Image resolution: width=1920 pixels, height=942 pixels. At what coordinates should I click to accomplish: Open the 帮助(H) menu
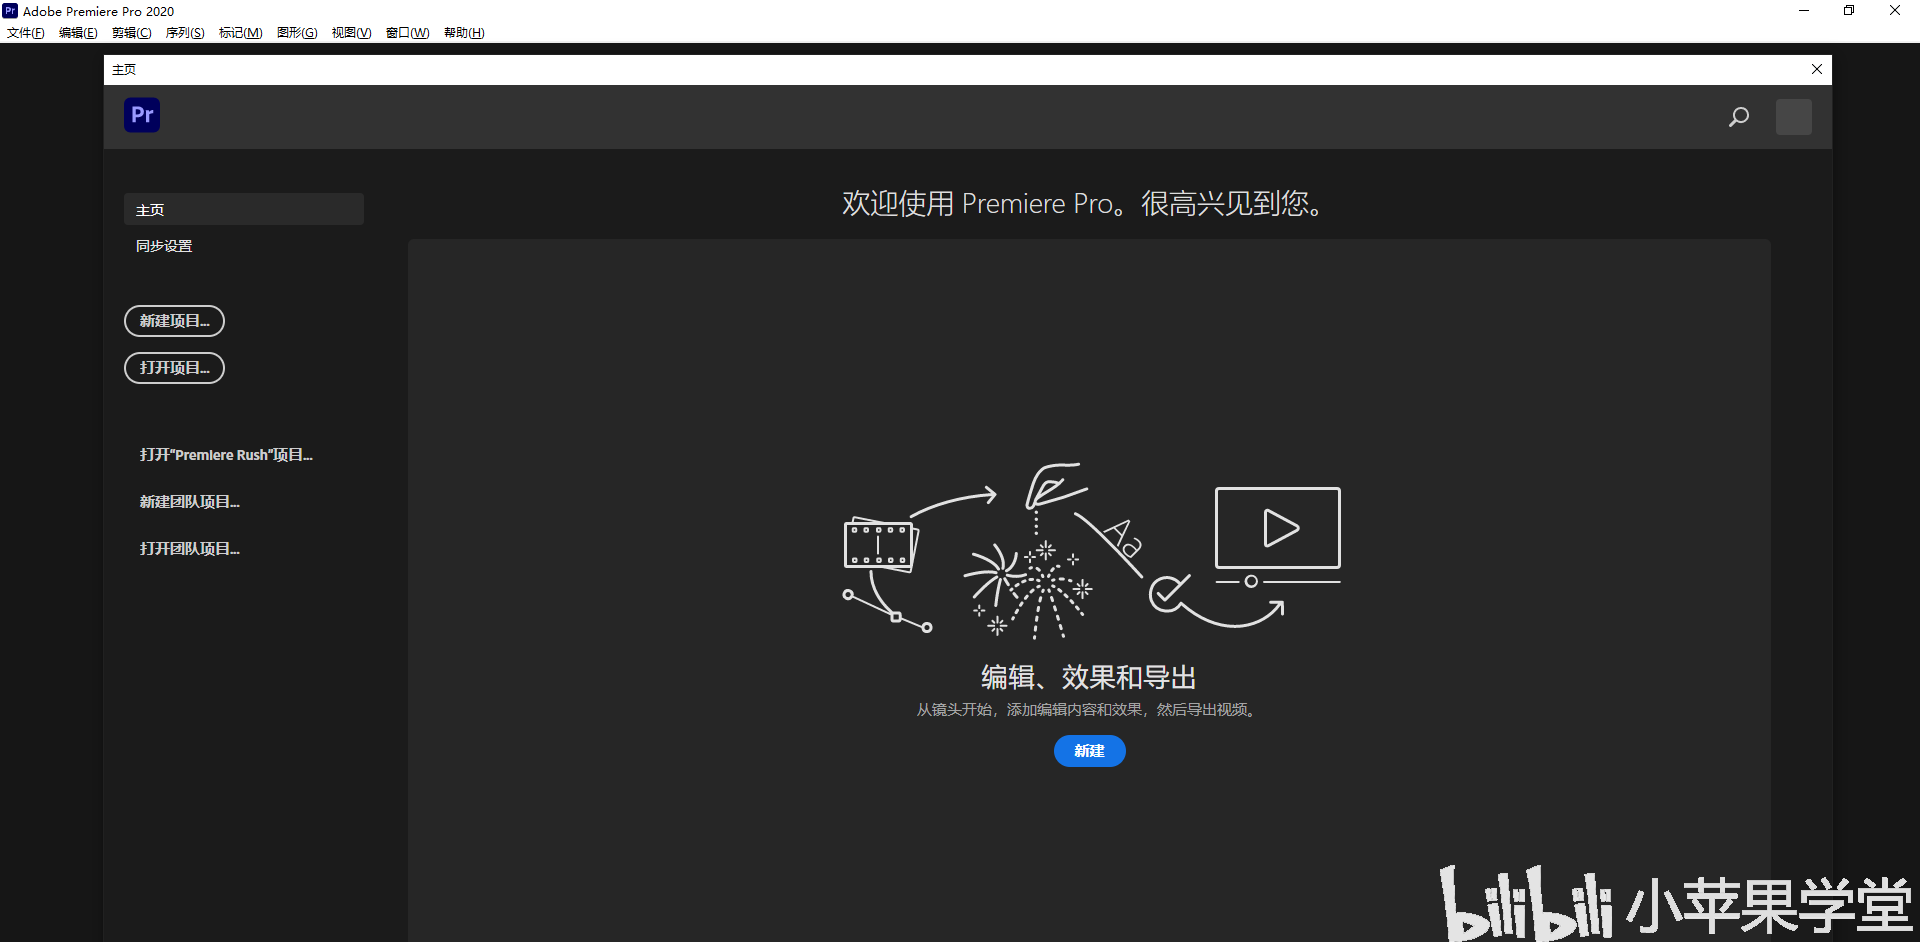(x=464, y=33)
